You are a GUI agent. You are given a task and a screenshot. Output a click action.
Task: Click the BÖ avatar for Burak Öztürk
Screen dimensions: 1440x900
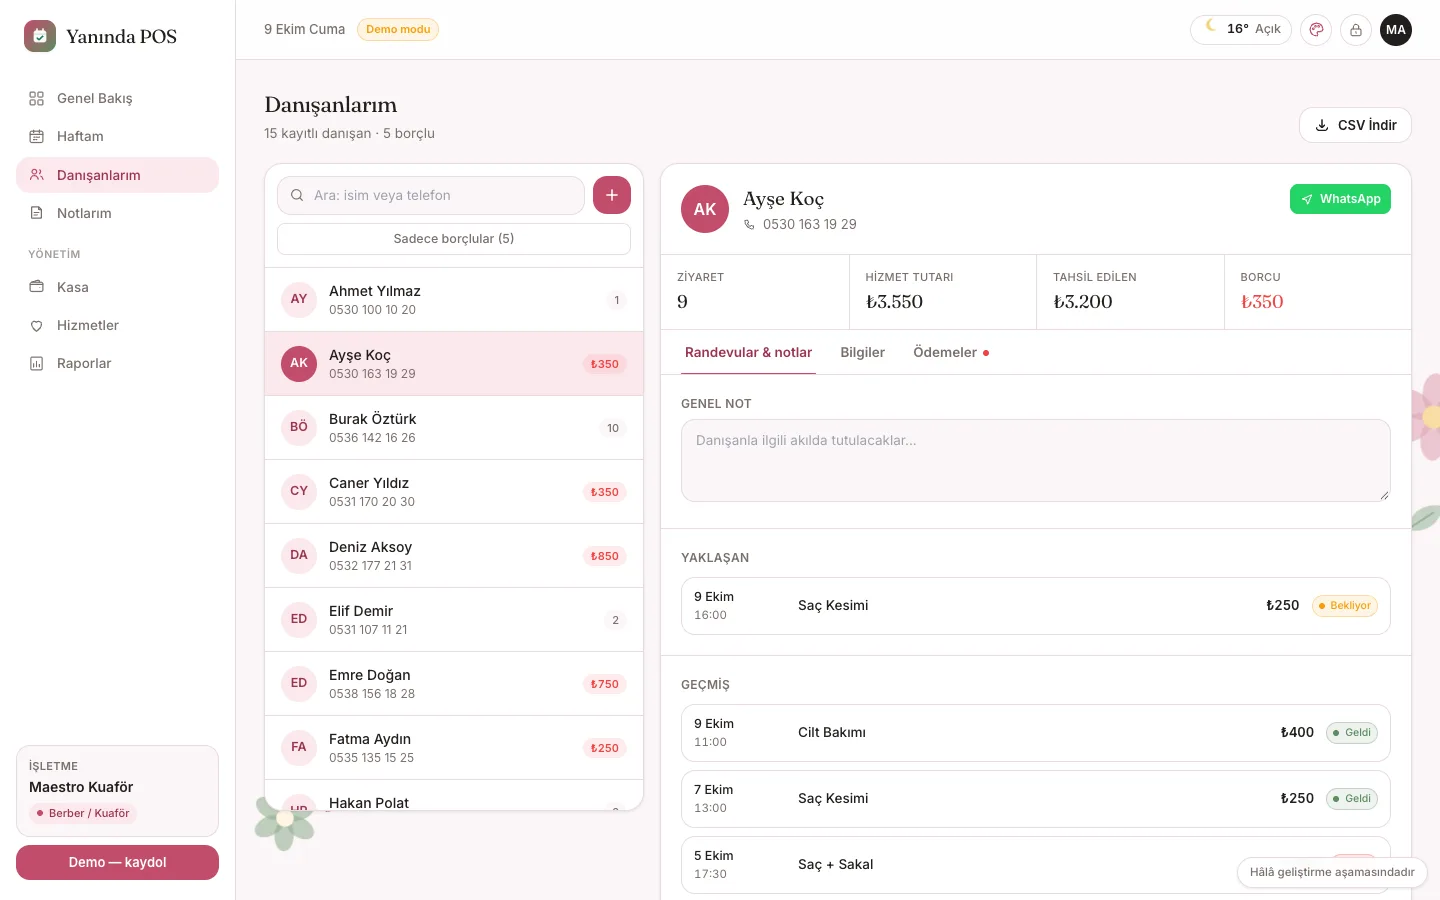tap(299, 427)
